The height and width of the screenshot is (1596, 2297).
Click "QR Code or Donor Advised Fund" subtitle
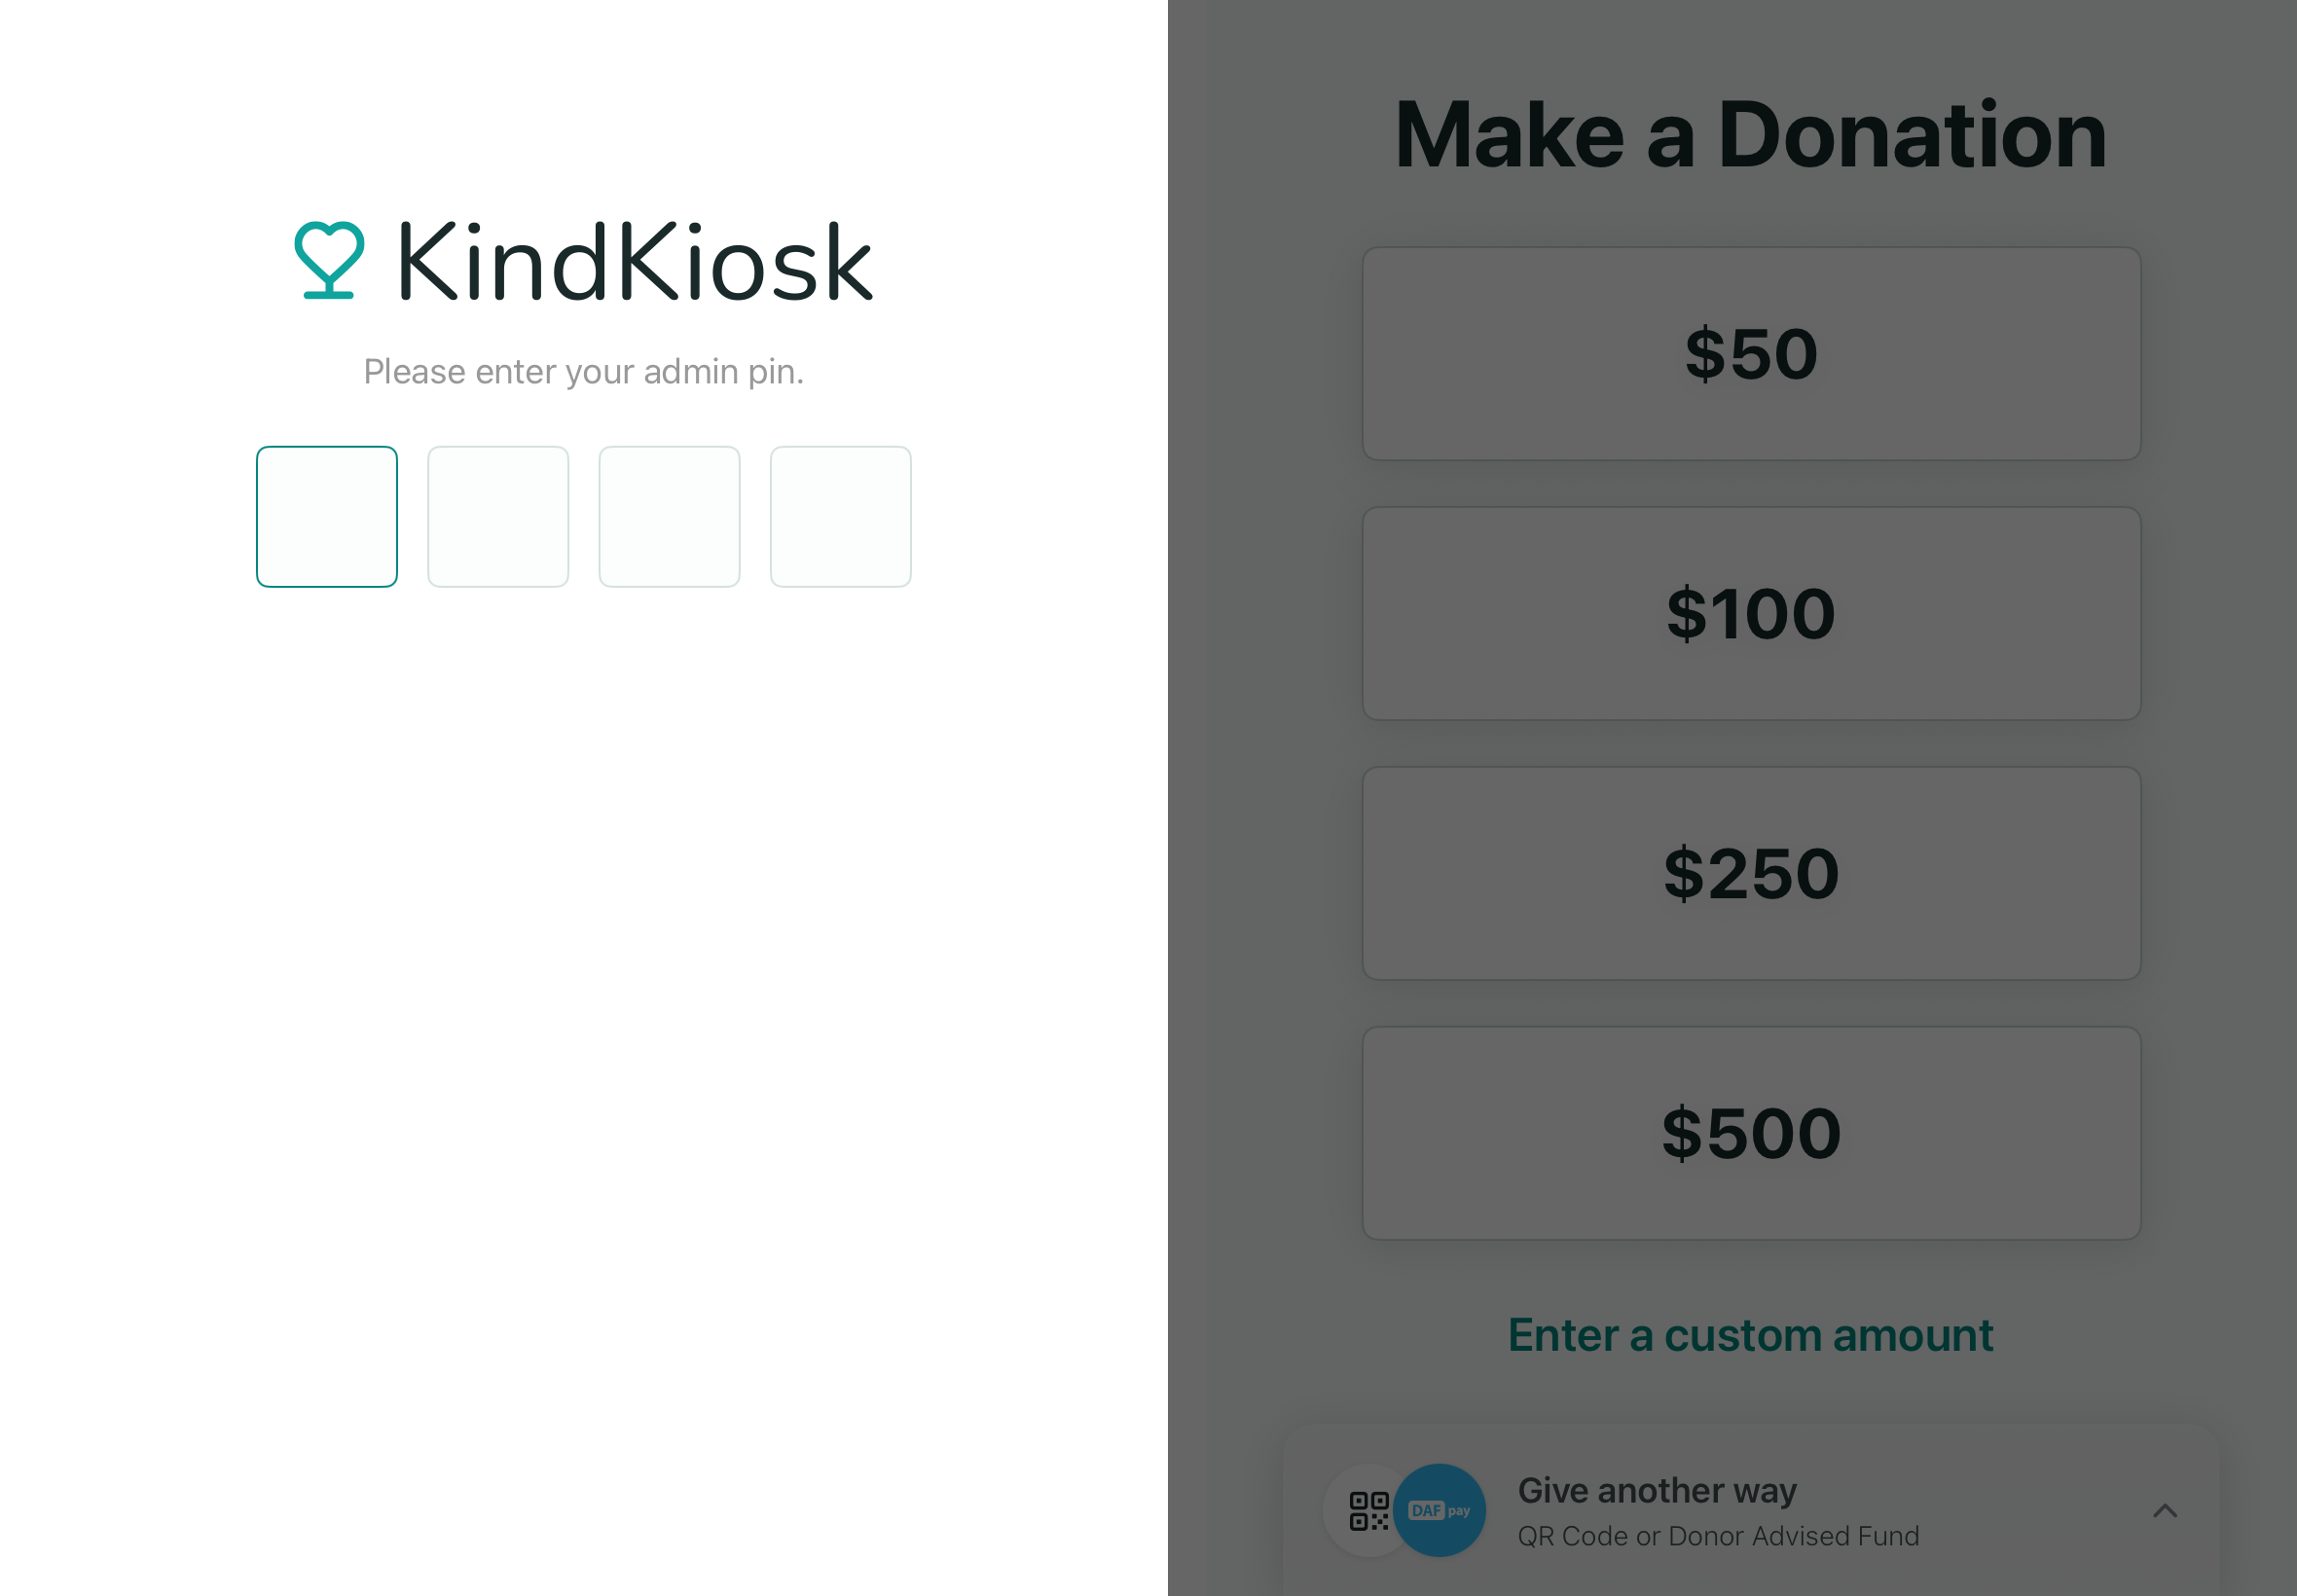(1718, 1536)
